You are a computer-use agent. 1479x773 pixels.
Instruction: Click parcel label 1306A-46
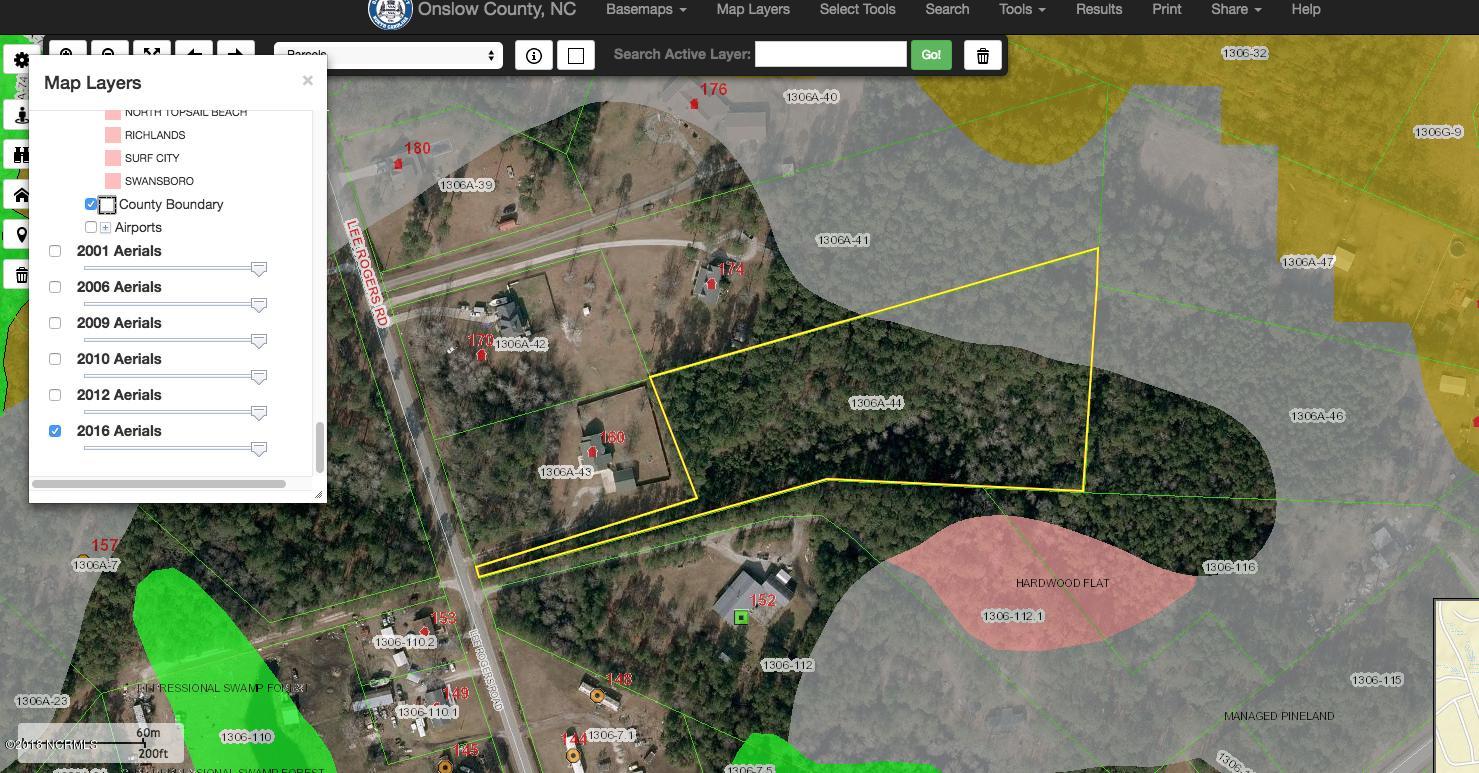[1317, 416]
